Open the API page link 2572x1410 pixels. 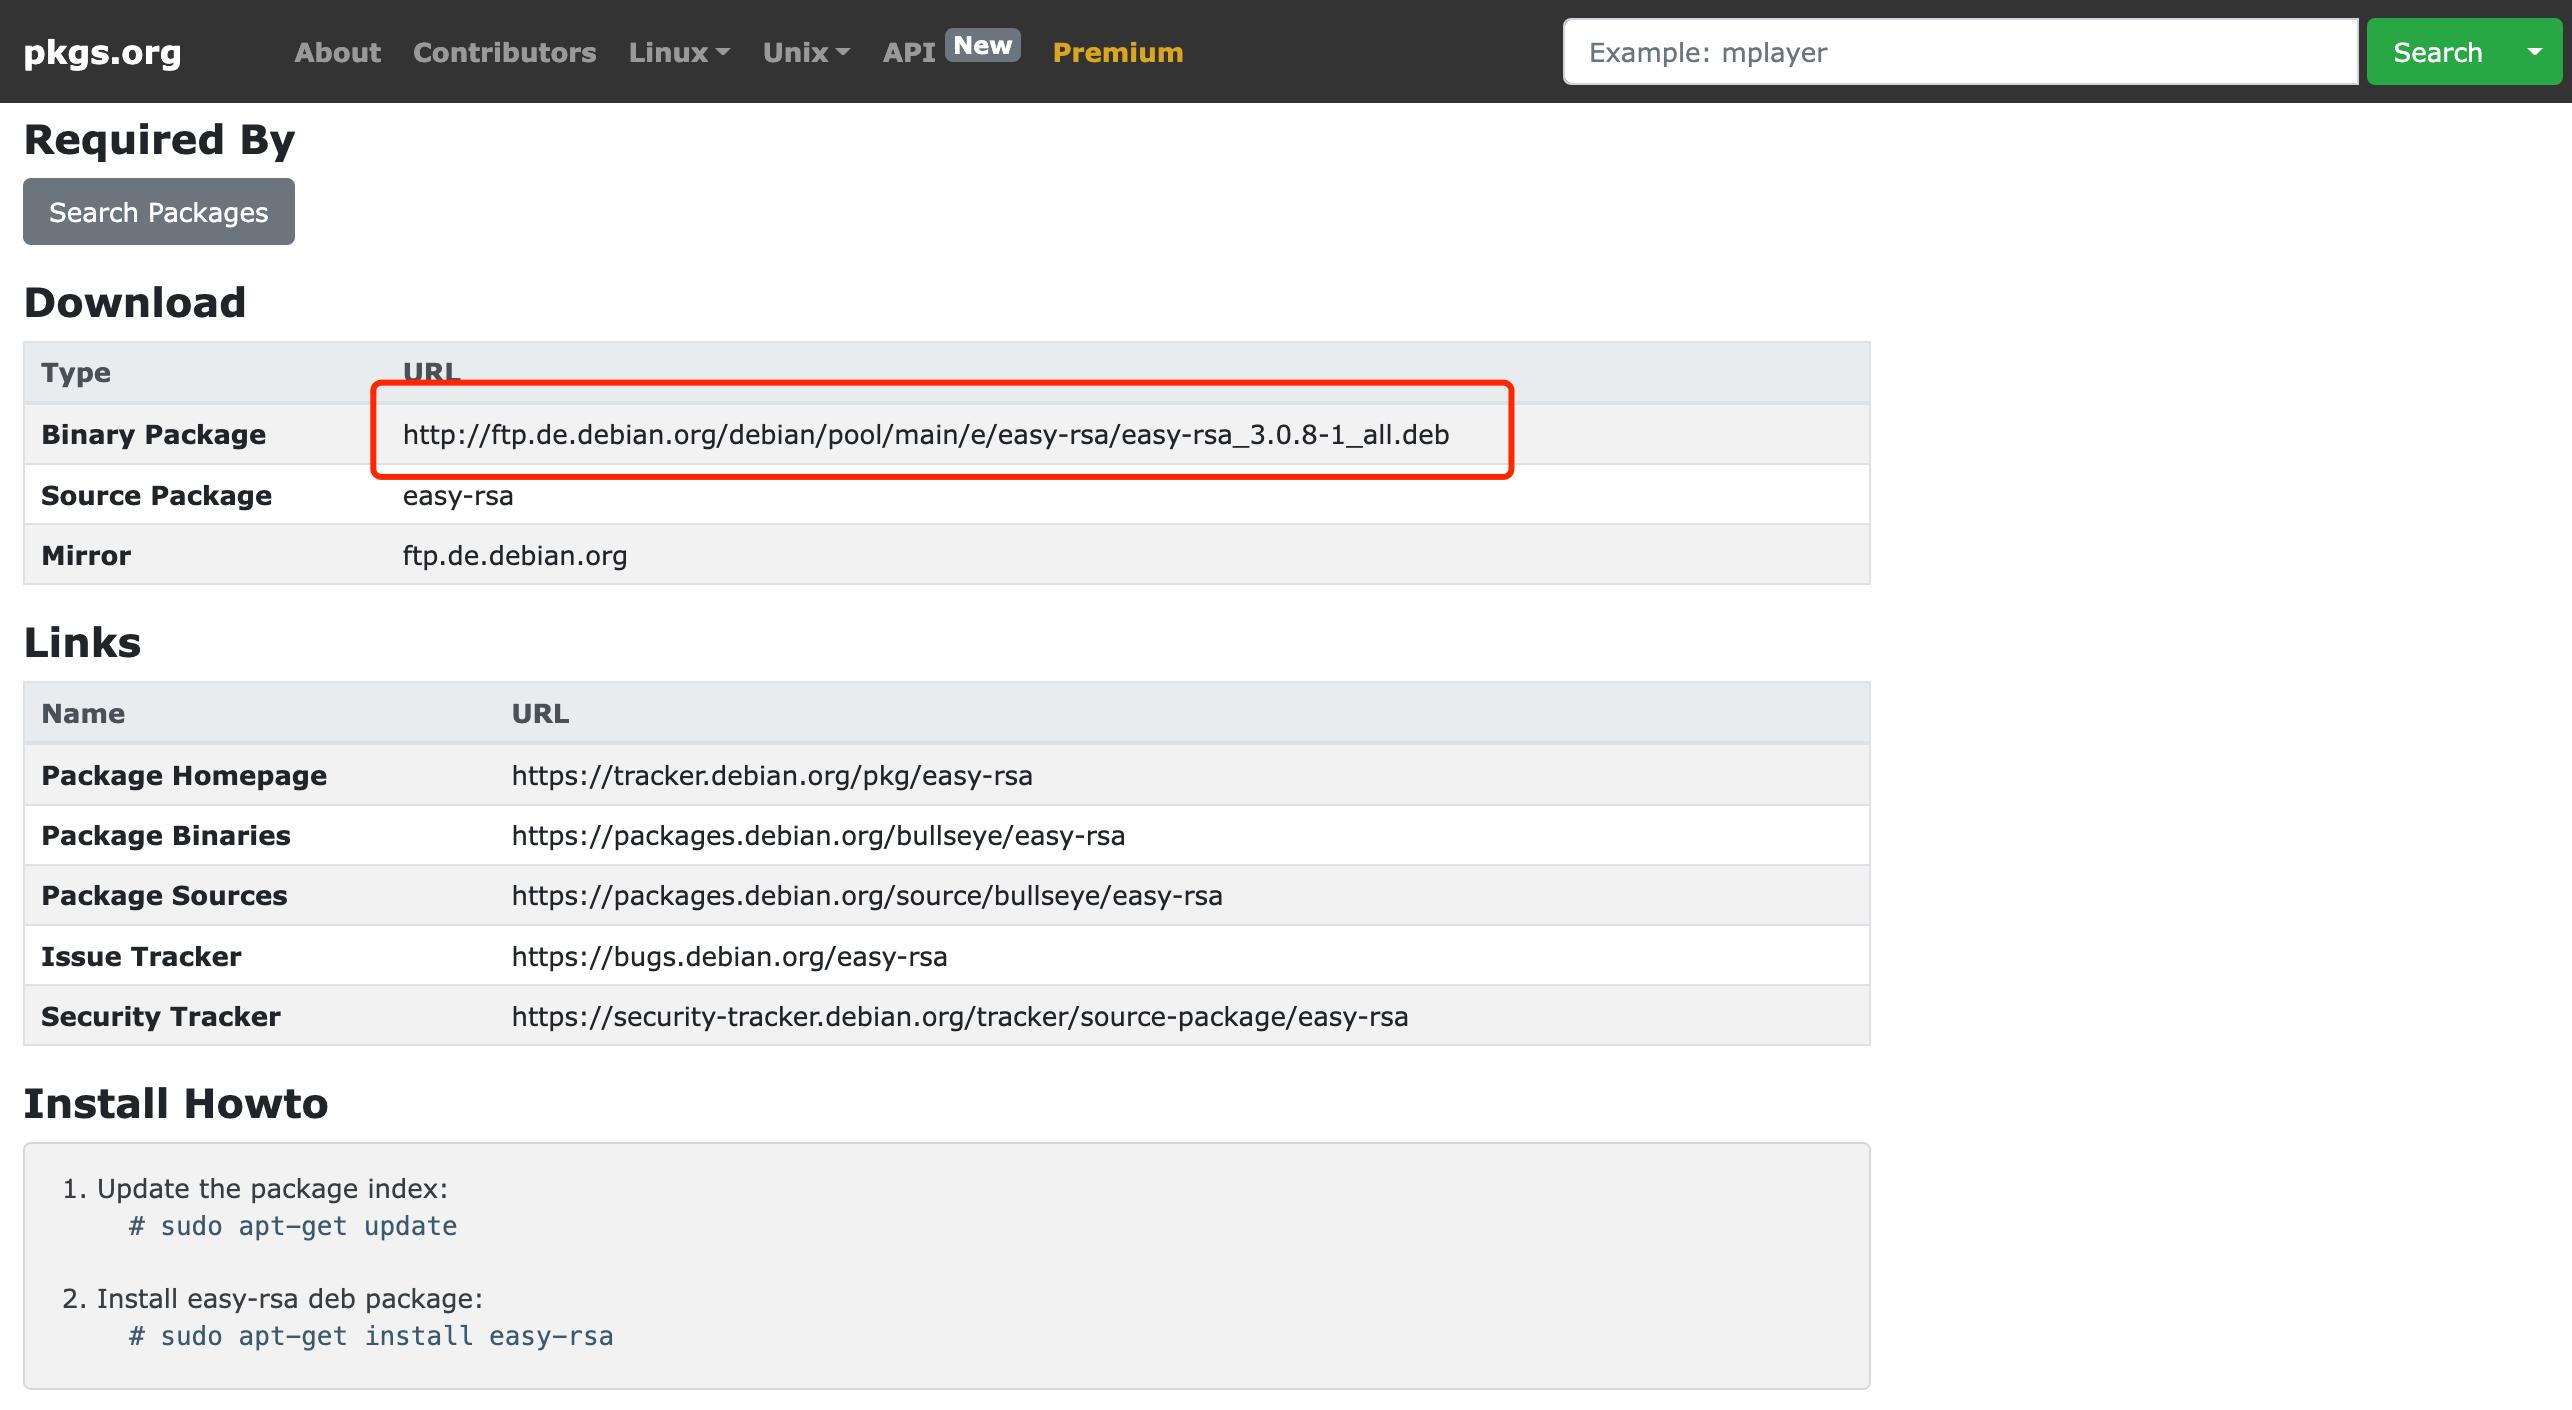[x=908, y=52]
